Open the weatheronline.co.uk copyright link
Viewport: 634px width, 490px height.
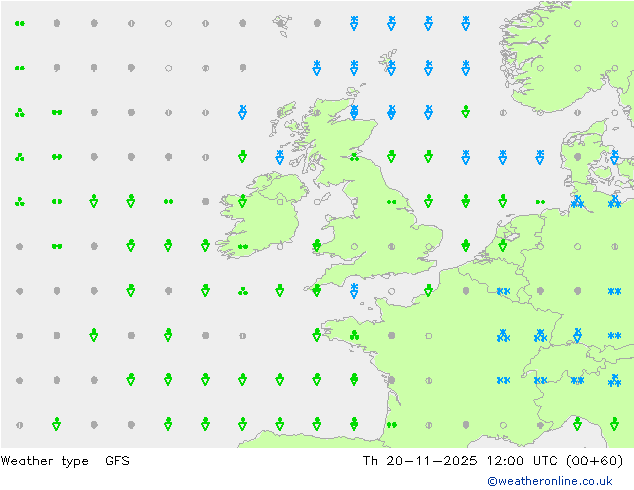click(550, 481)
